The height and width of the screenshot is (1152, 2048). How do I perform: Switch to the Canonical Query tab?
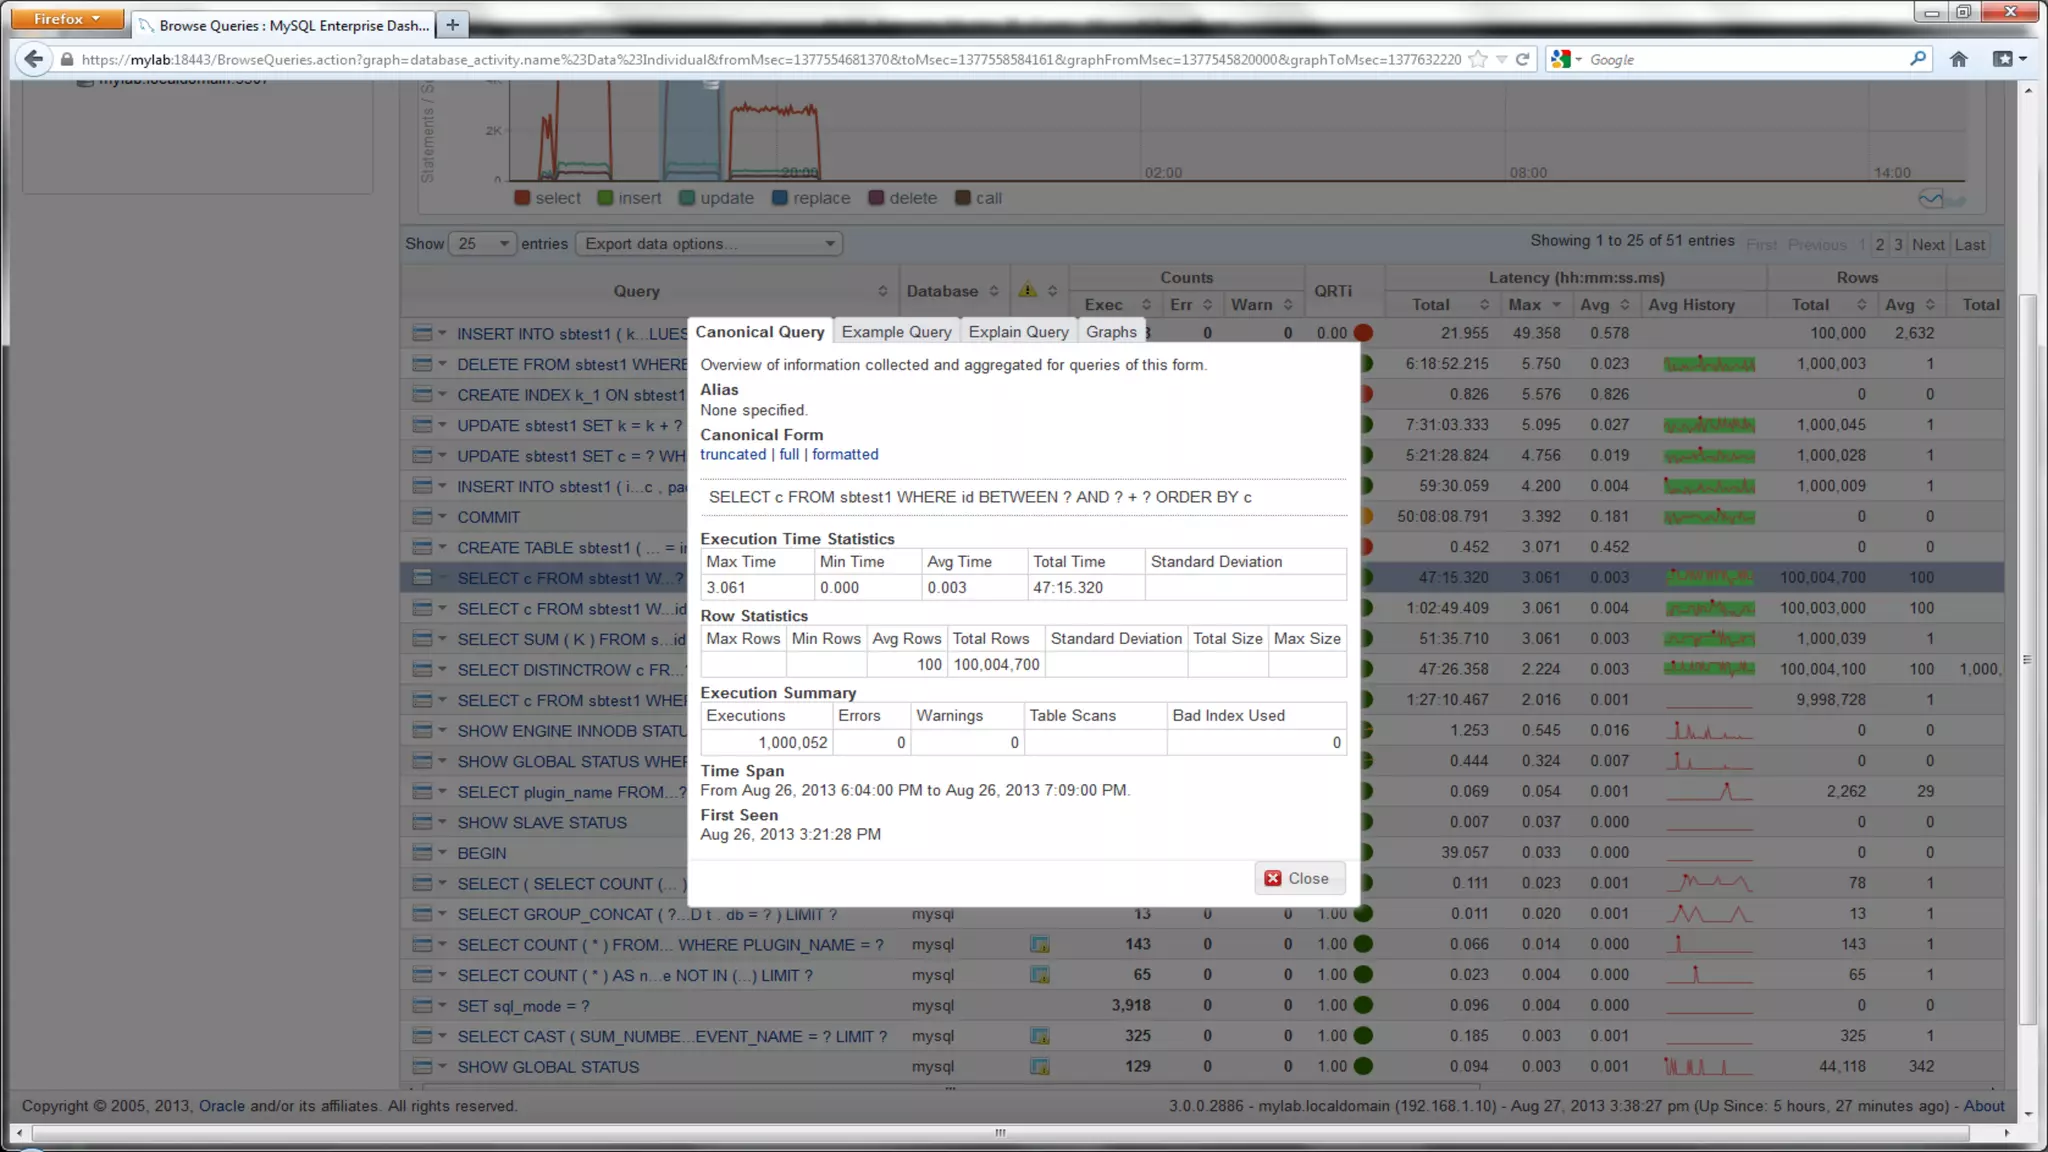(760, 332)
